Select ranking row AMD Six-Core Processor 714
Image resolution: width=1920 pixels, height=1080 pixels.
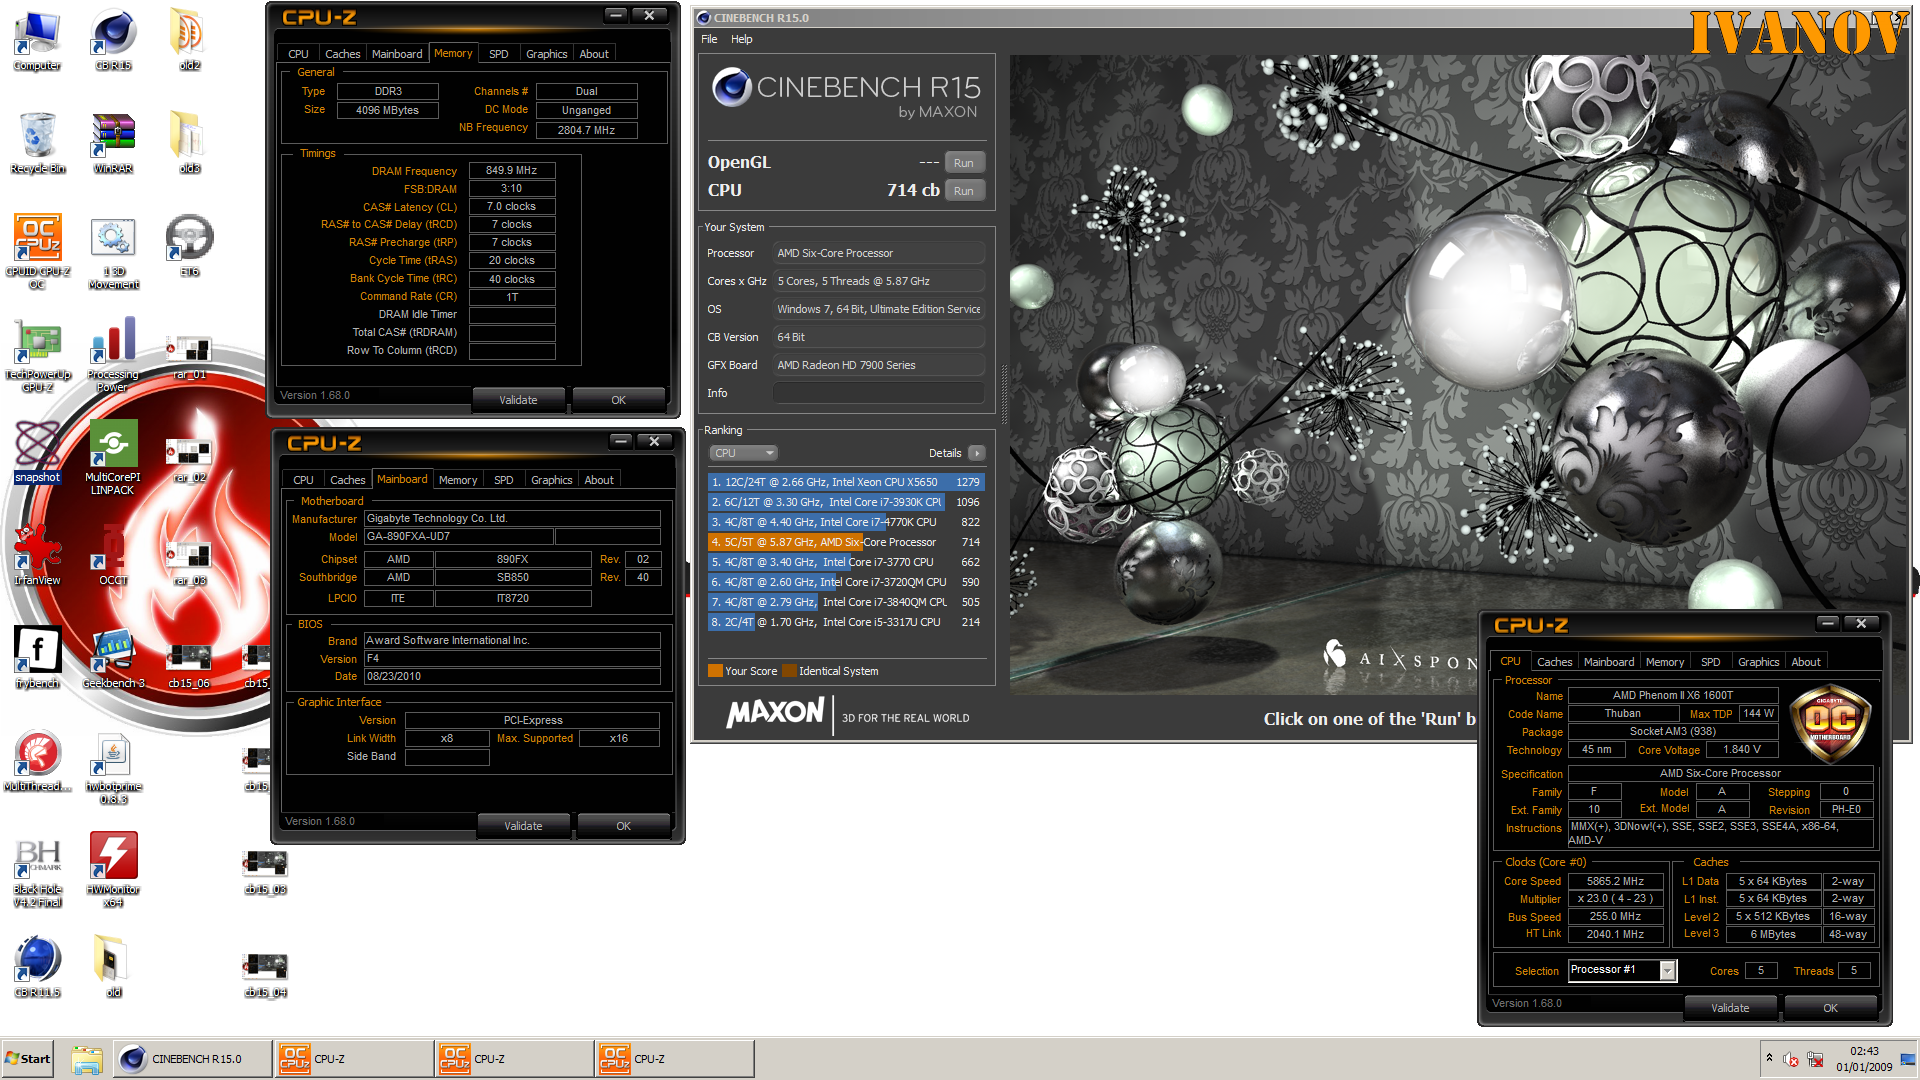coord(846,542)
